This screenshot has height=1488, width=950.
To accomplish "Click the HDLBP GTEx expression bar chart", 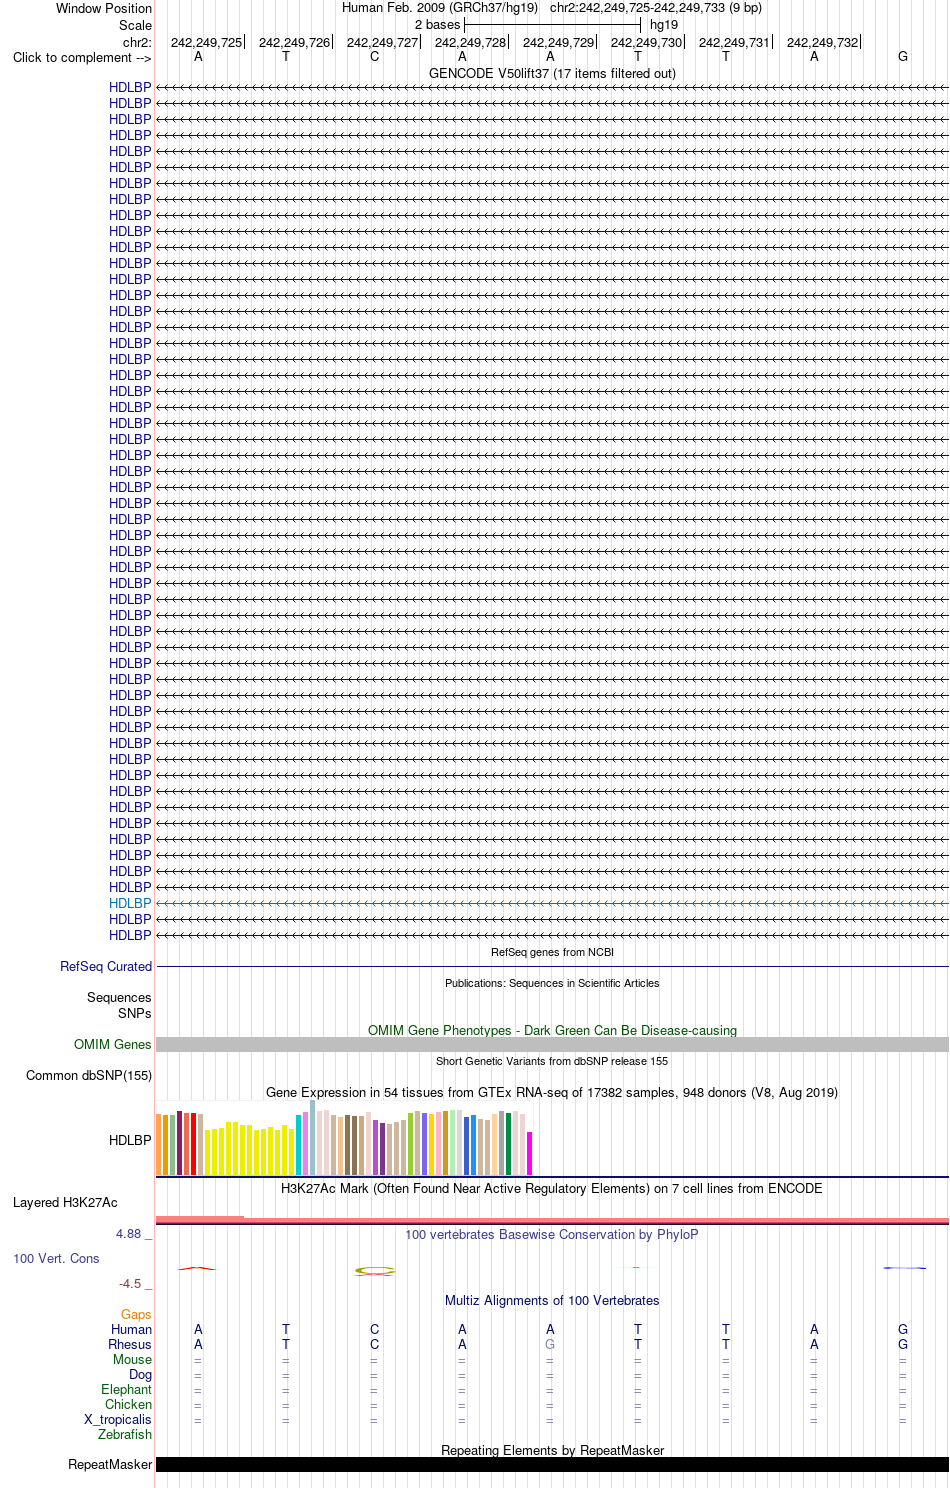I will (x=344, y=1138).
